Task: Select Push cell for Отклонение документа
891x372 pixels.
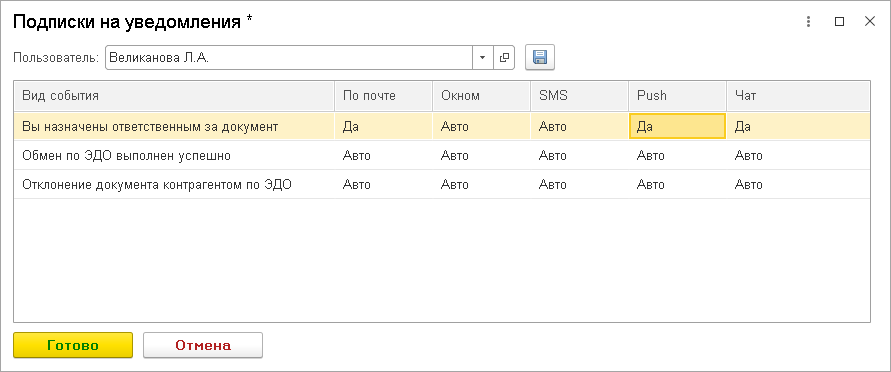Action: pyautogui.click(x=677, y=185)
